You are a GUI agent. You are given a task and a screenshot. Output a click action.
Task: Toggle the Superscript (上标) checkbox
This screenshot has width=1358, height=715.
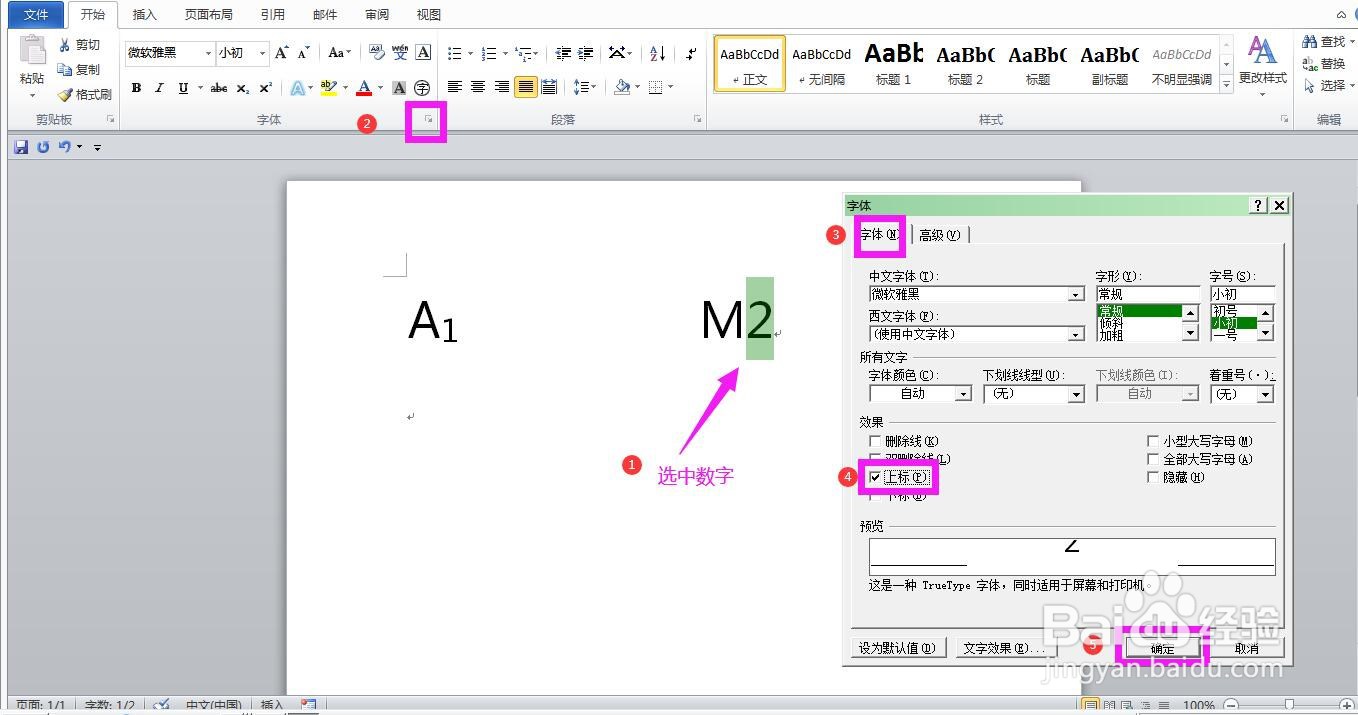pos(875,478)
